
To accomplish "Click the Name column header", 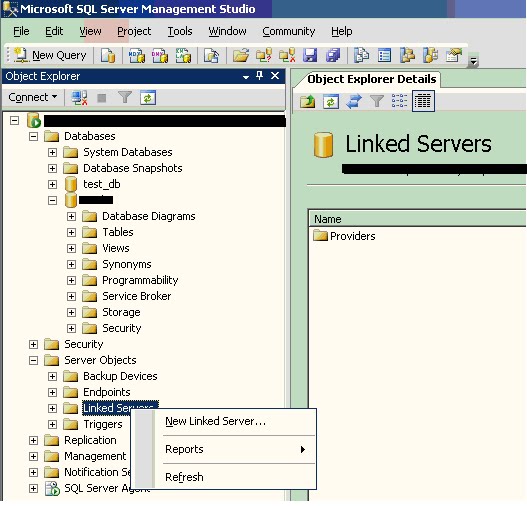I will tap(417, 219).
